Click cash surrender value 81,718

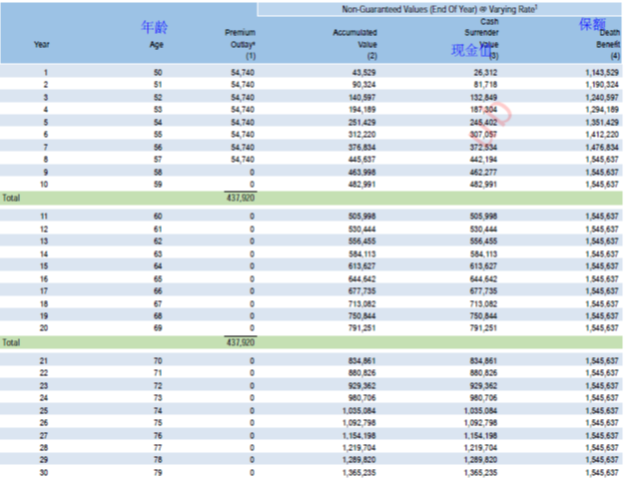coord(485,85)
